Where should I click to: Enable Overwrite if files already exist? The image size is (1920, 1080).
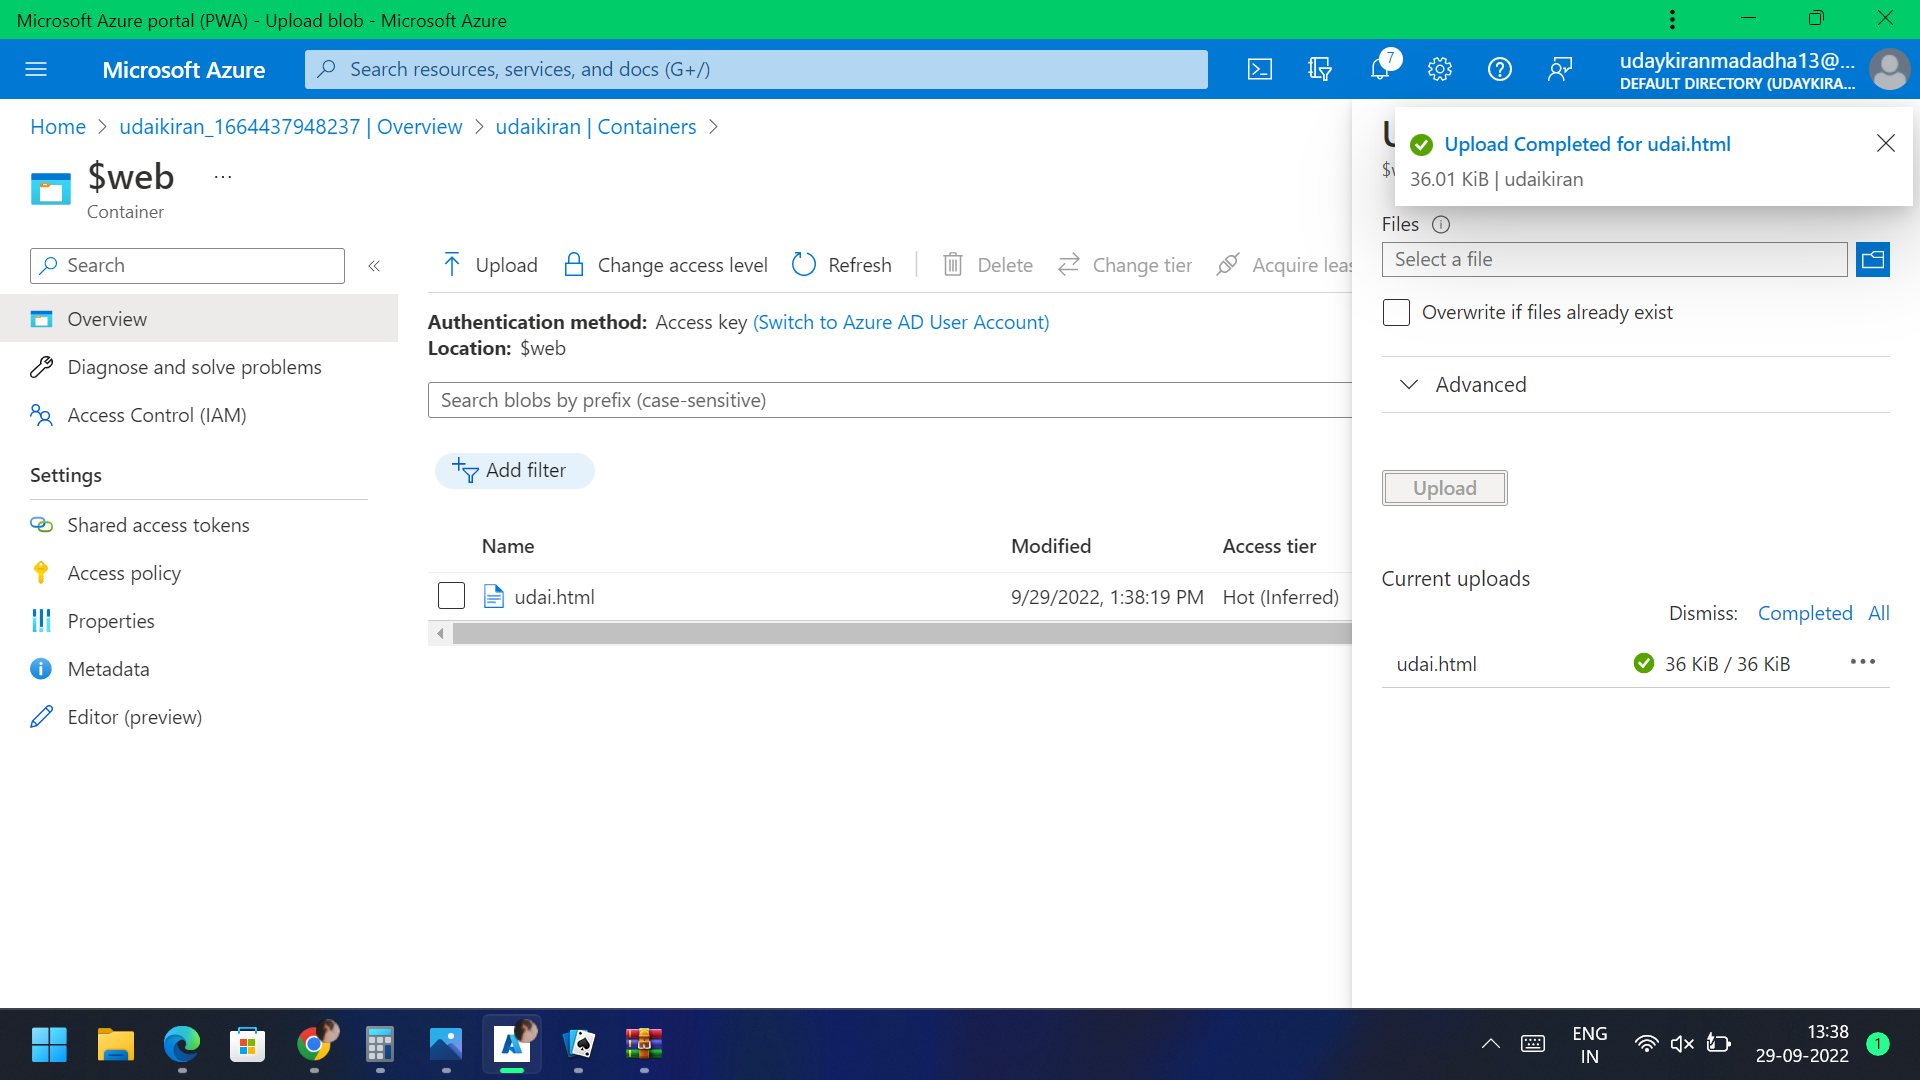pyautogui.click(x=1396, y=312)
